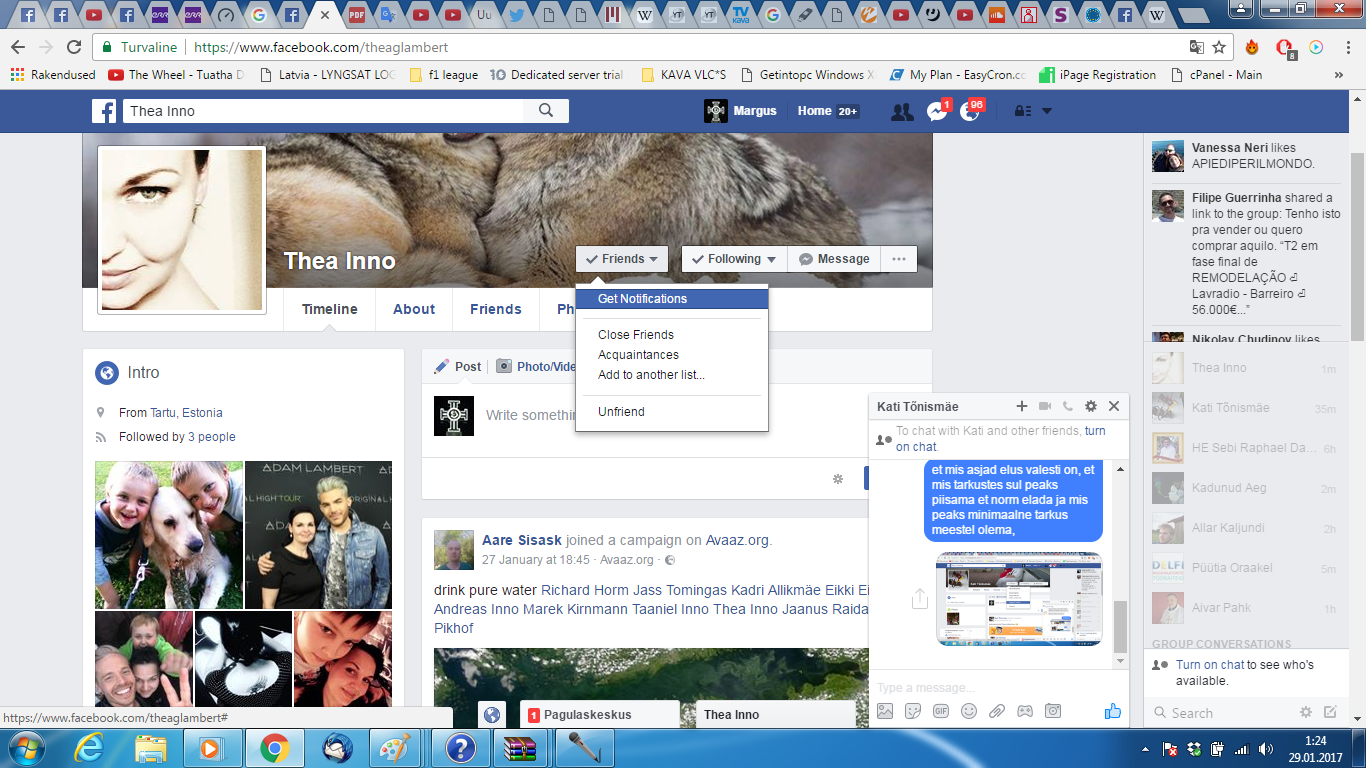Bookmark this page with the star
This screenshot has height=768, width=1366.
pyautogui.click(x=1219, y=47)
